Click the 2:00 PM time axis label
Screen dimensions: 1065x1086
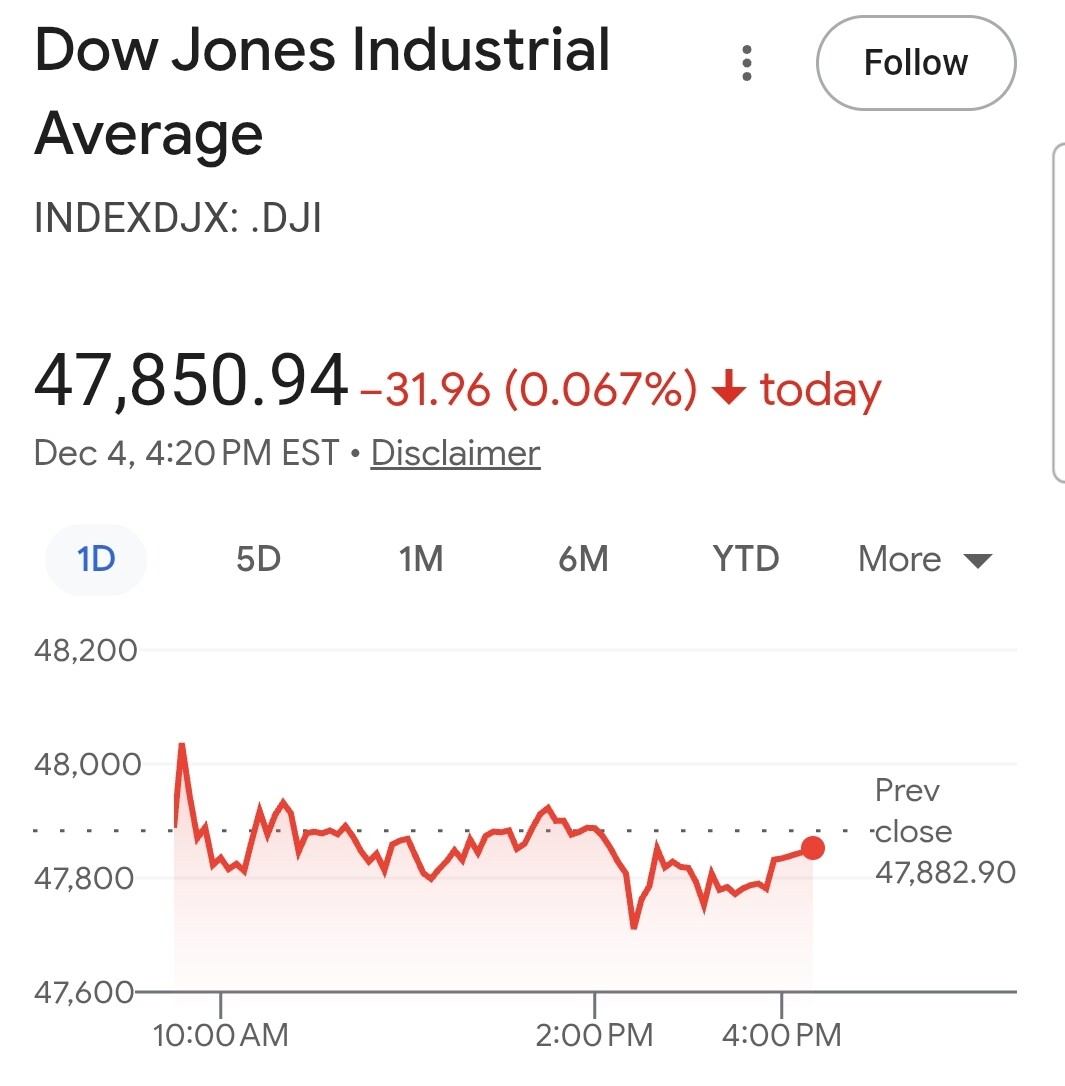pos(594,1035)
